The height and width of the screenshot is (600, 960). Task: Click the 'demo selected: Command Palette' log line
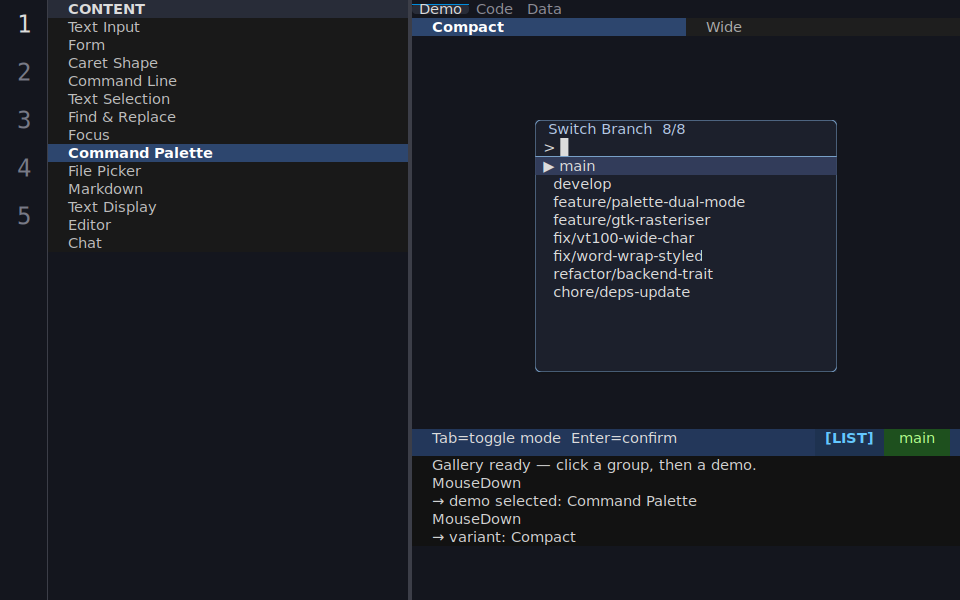pyautogui.click(x=564, y=501)
